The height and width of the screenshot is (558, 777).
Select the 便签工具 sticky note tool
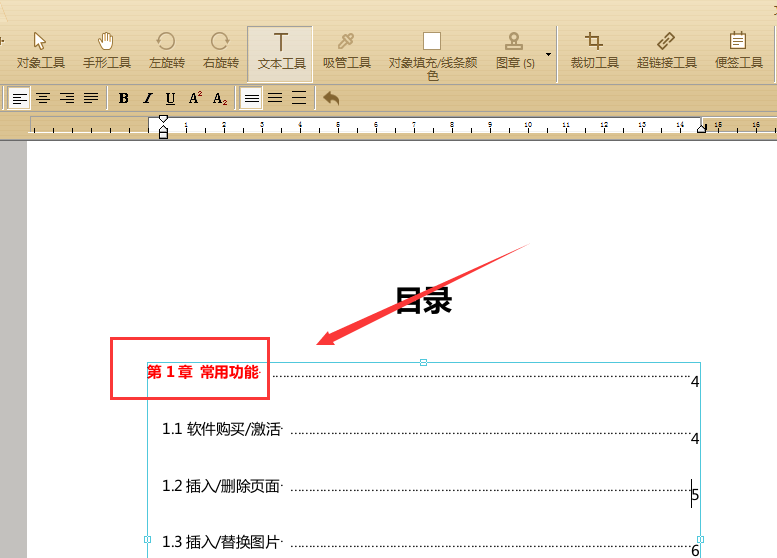738,52
